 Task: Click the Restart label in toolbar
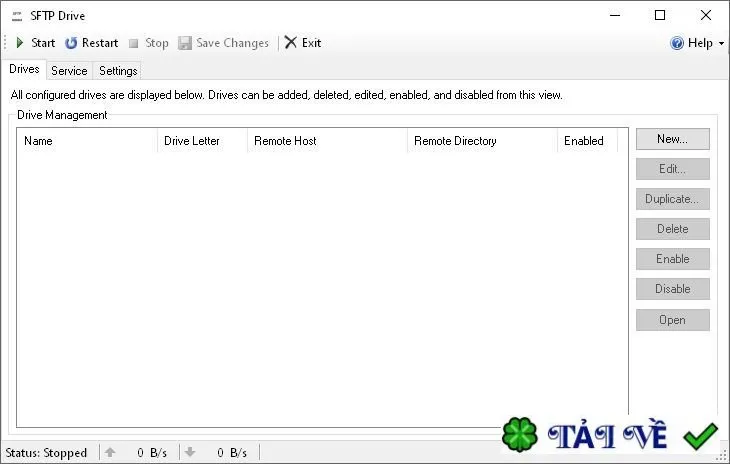[x=100, y=43]
